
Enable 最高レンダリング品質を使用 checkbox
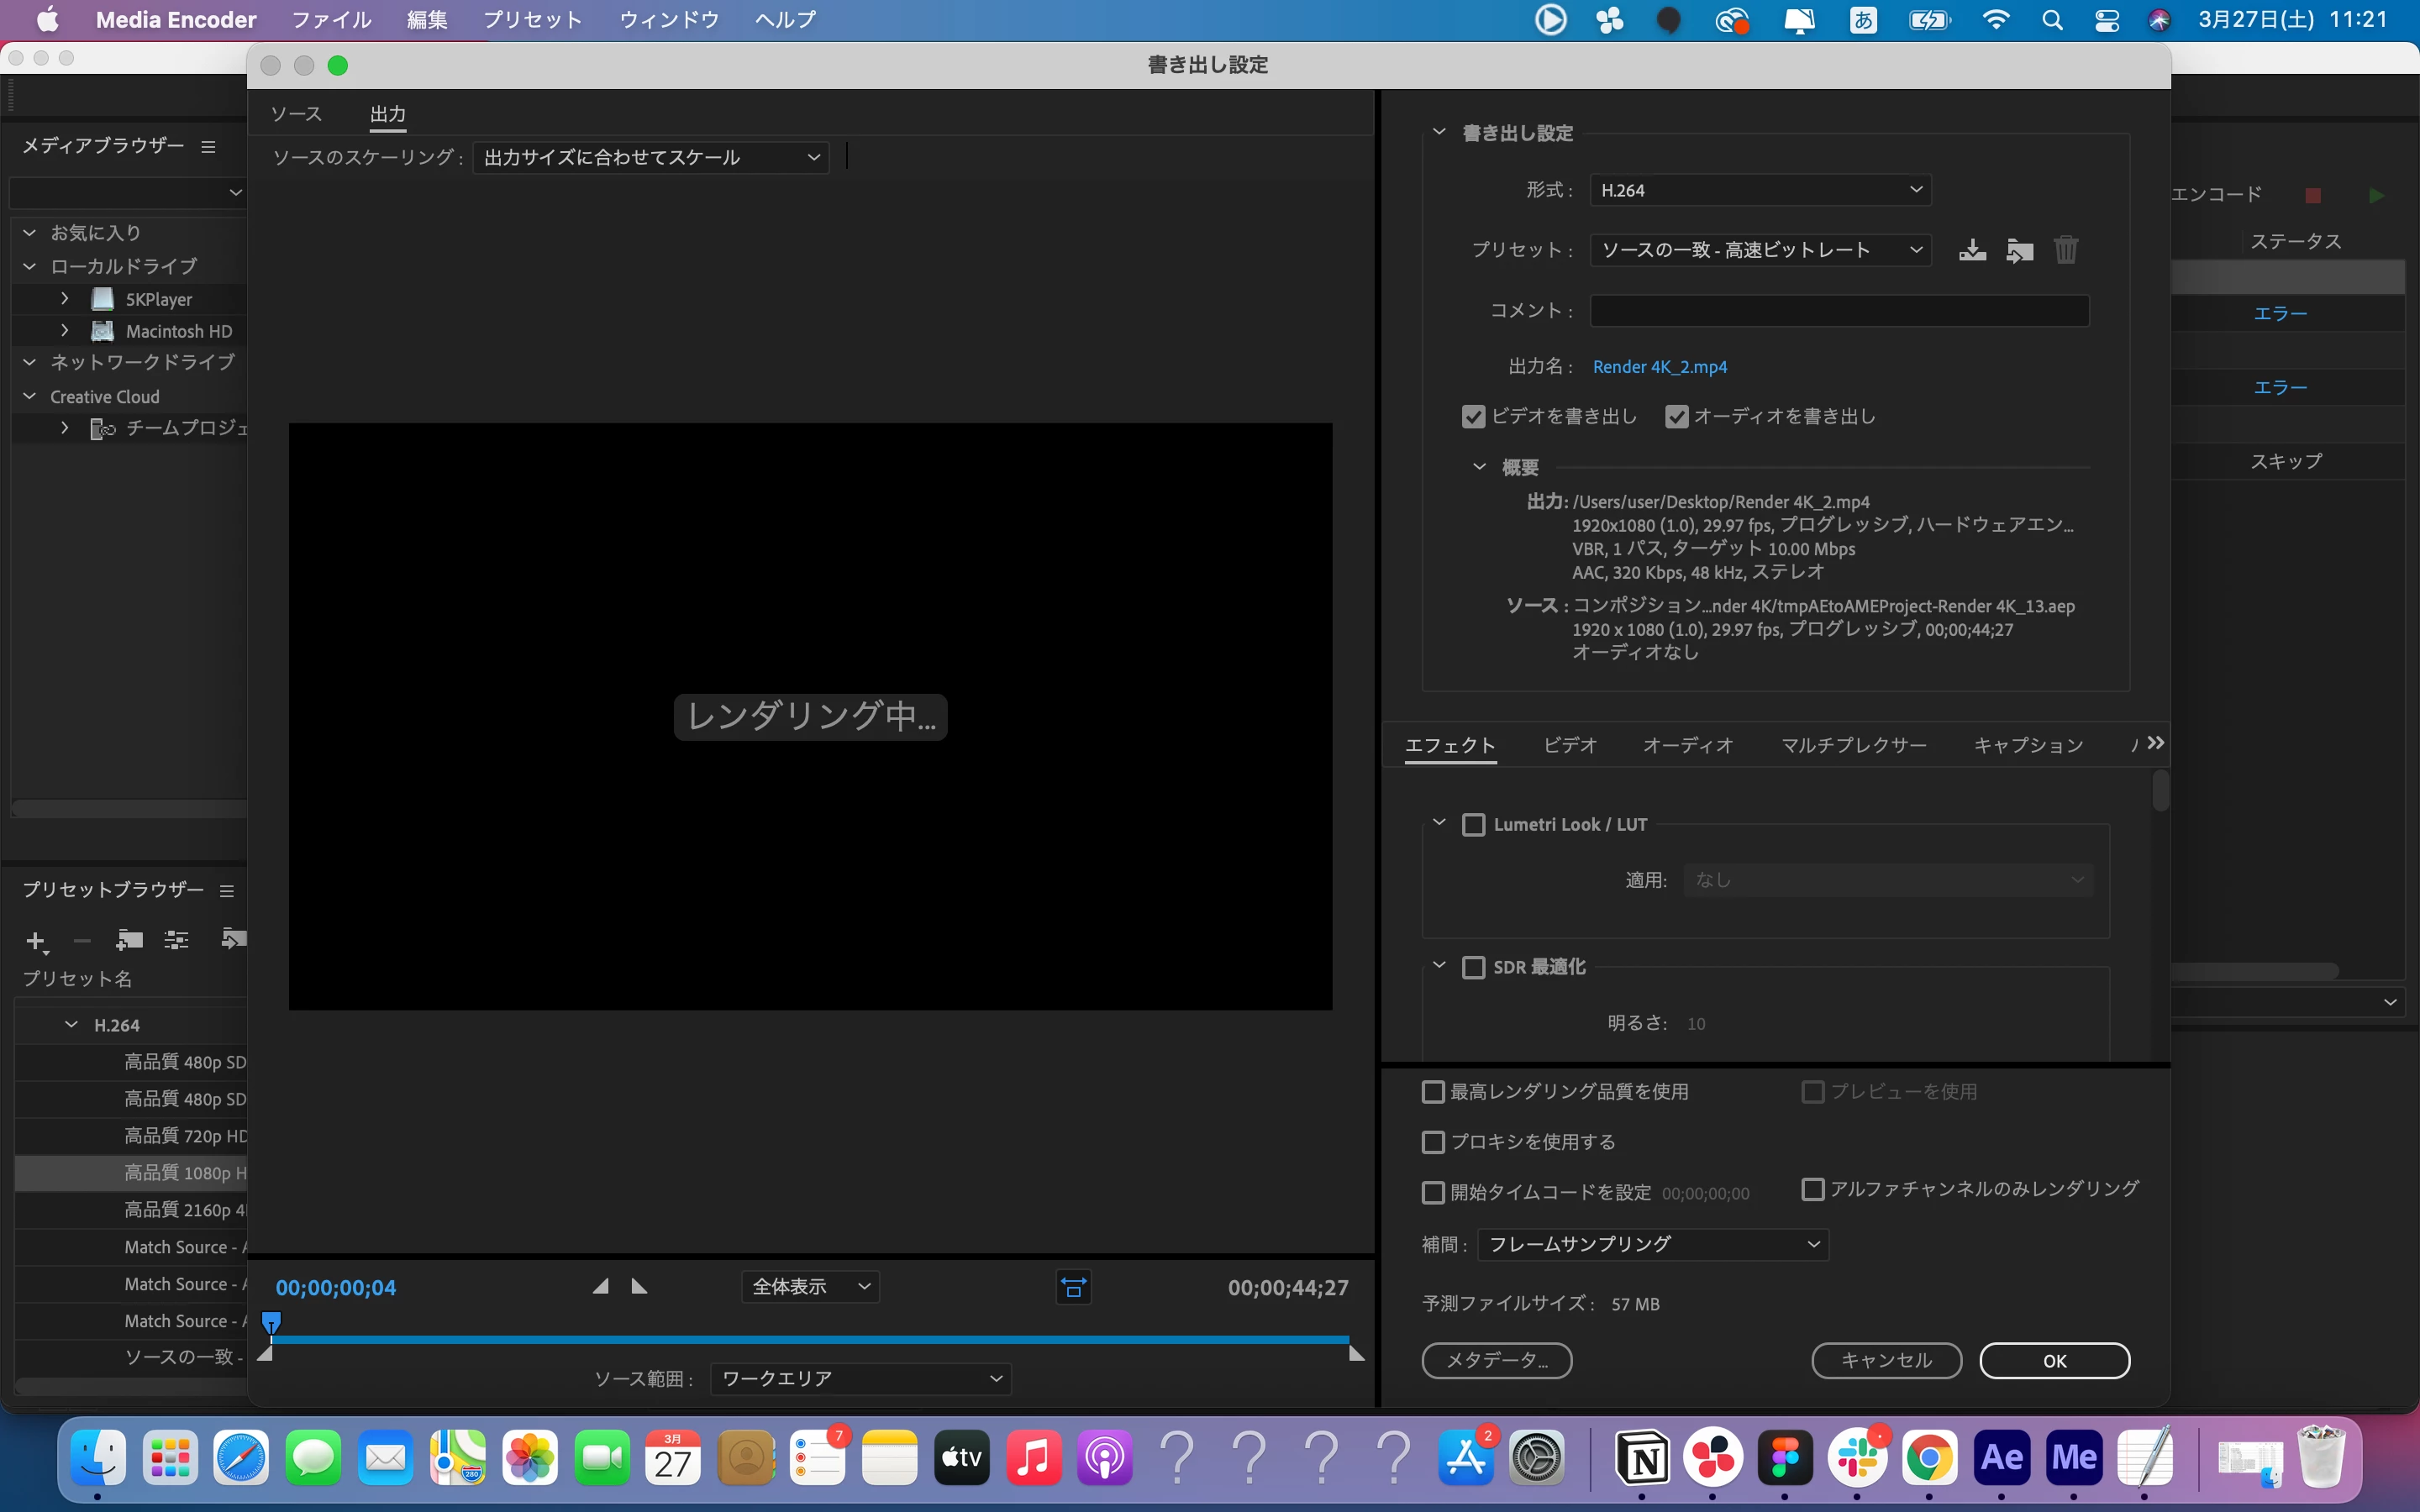[1433, 1092]
